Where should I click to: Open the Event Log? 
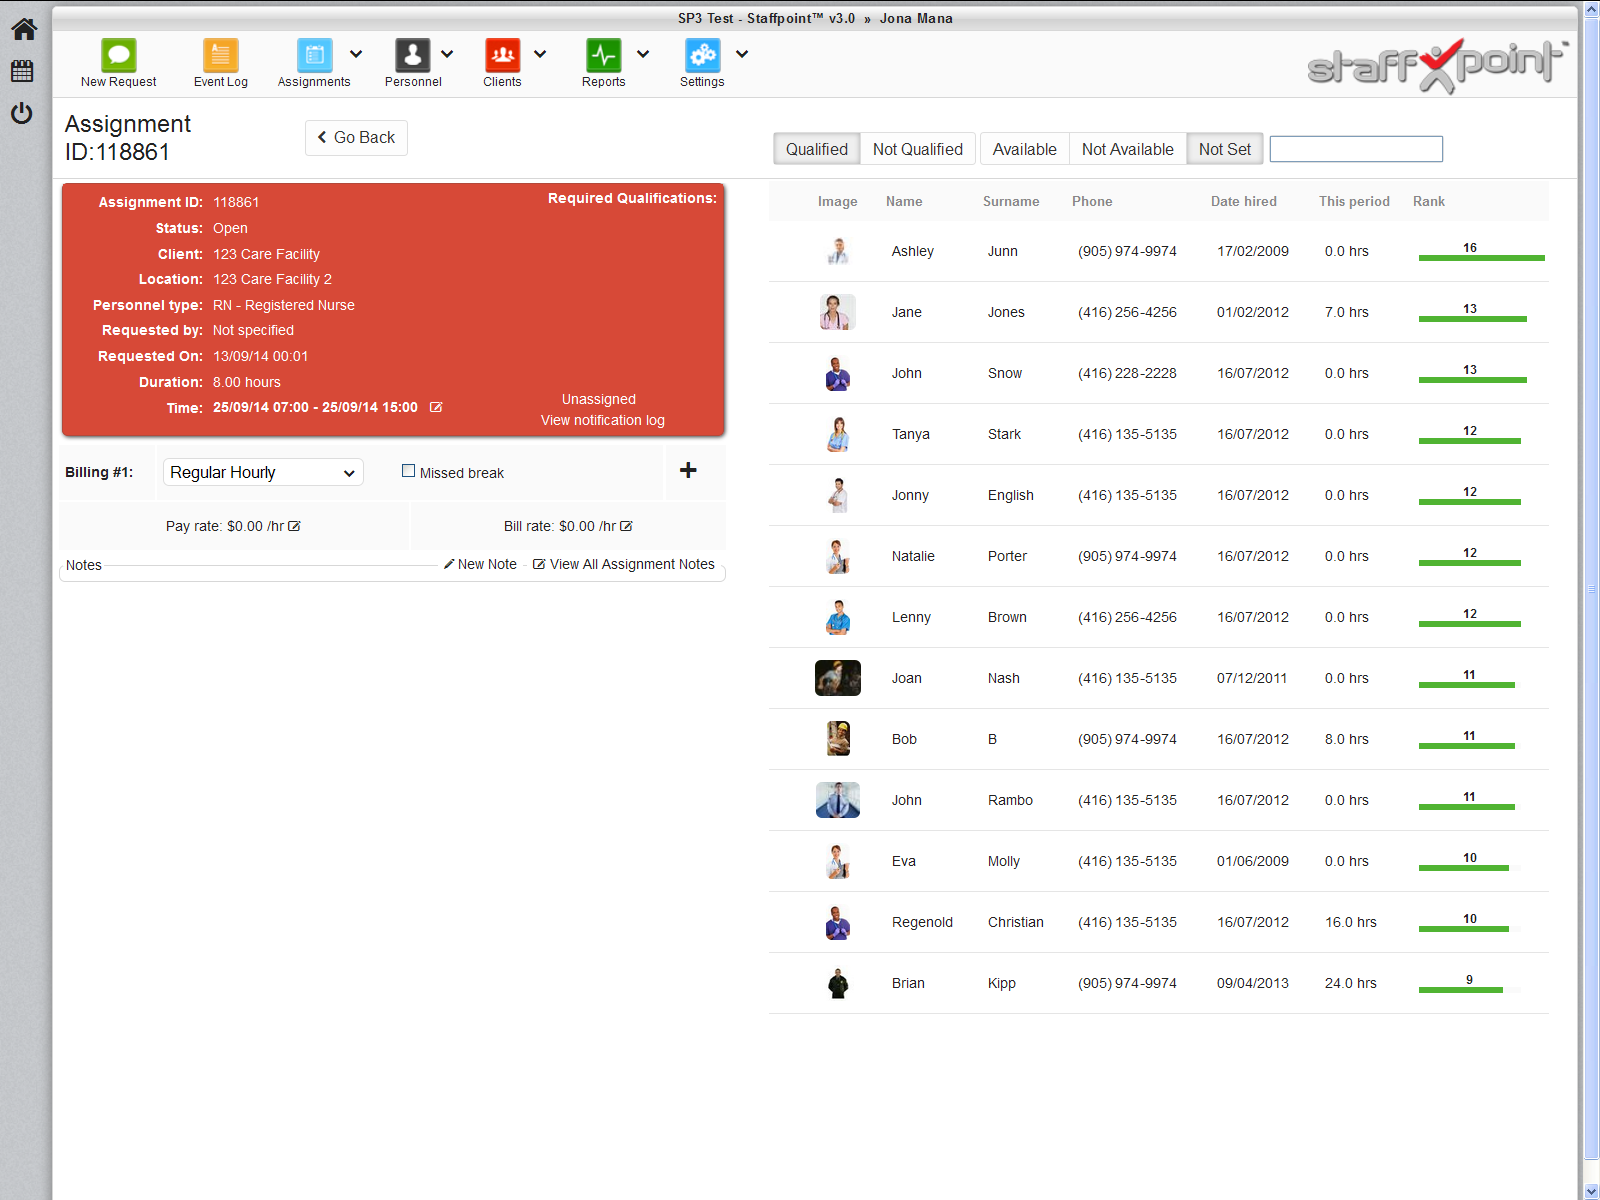click(x=220, y=62)
